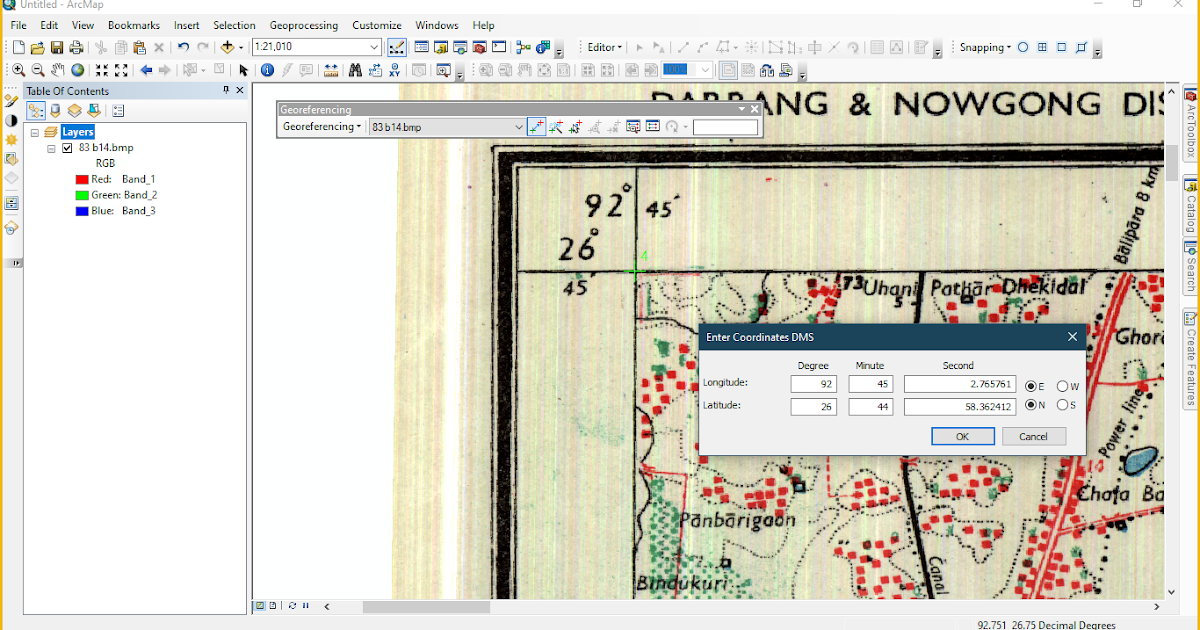Screen dimensions: 1200x630
Task: Select the Go to XY tool
Action: tap(395, 70)
